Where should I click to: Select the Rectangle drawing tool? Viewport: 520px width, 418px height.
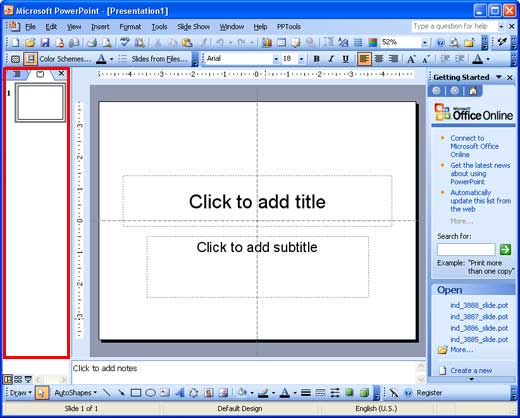pyautogui.click(x=136, y=393)
